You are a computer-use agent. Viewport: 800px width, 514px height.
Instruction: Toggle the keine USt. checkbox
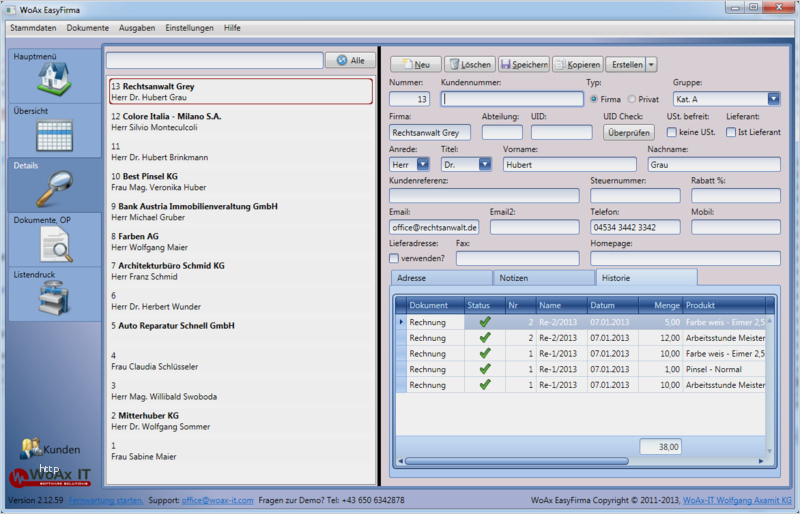[672, 132]
